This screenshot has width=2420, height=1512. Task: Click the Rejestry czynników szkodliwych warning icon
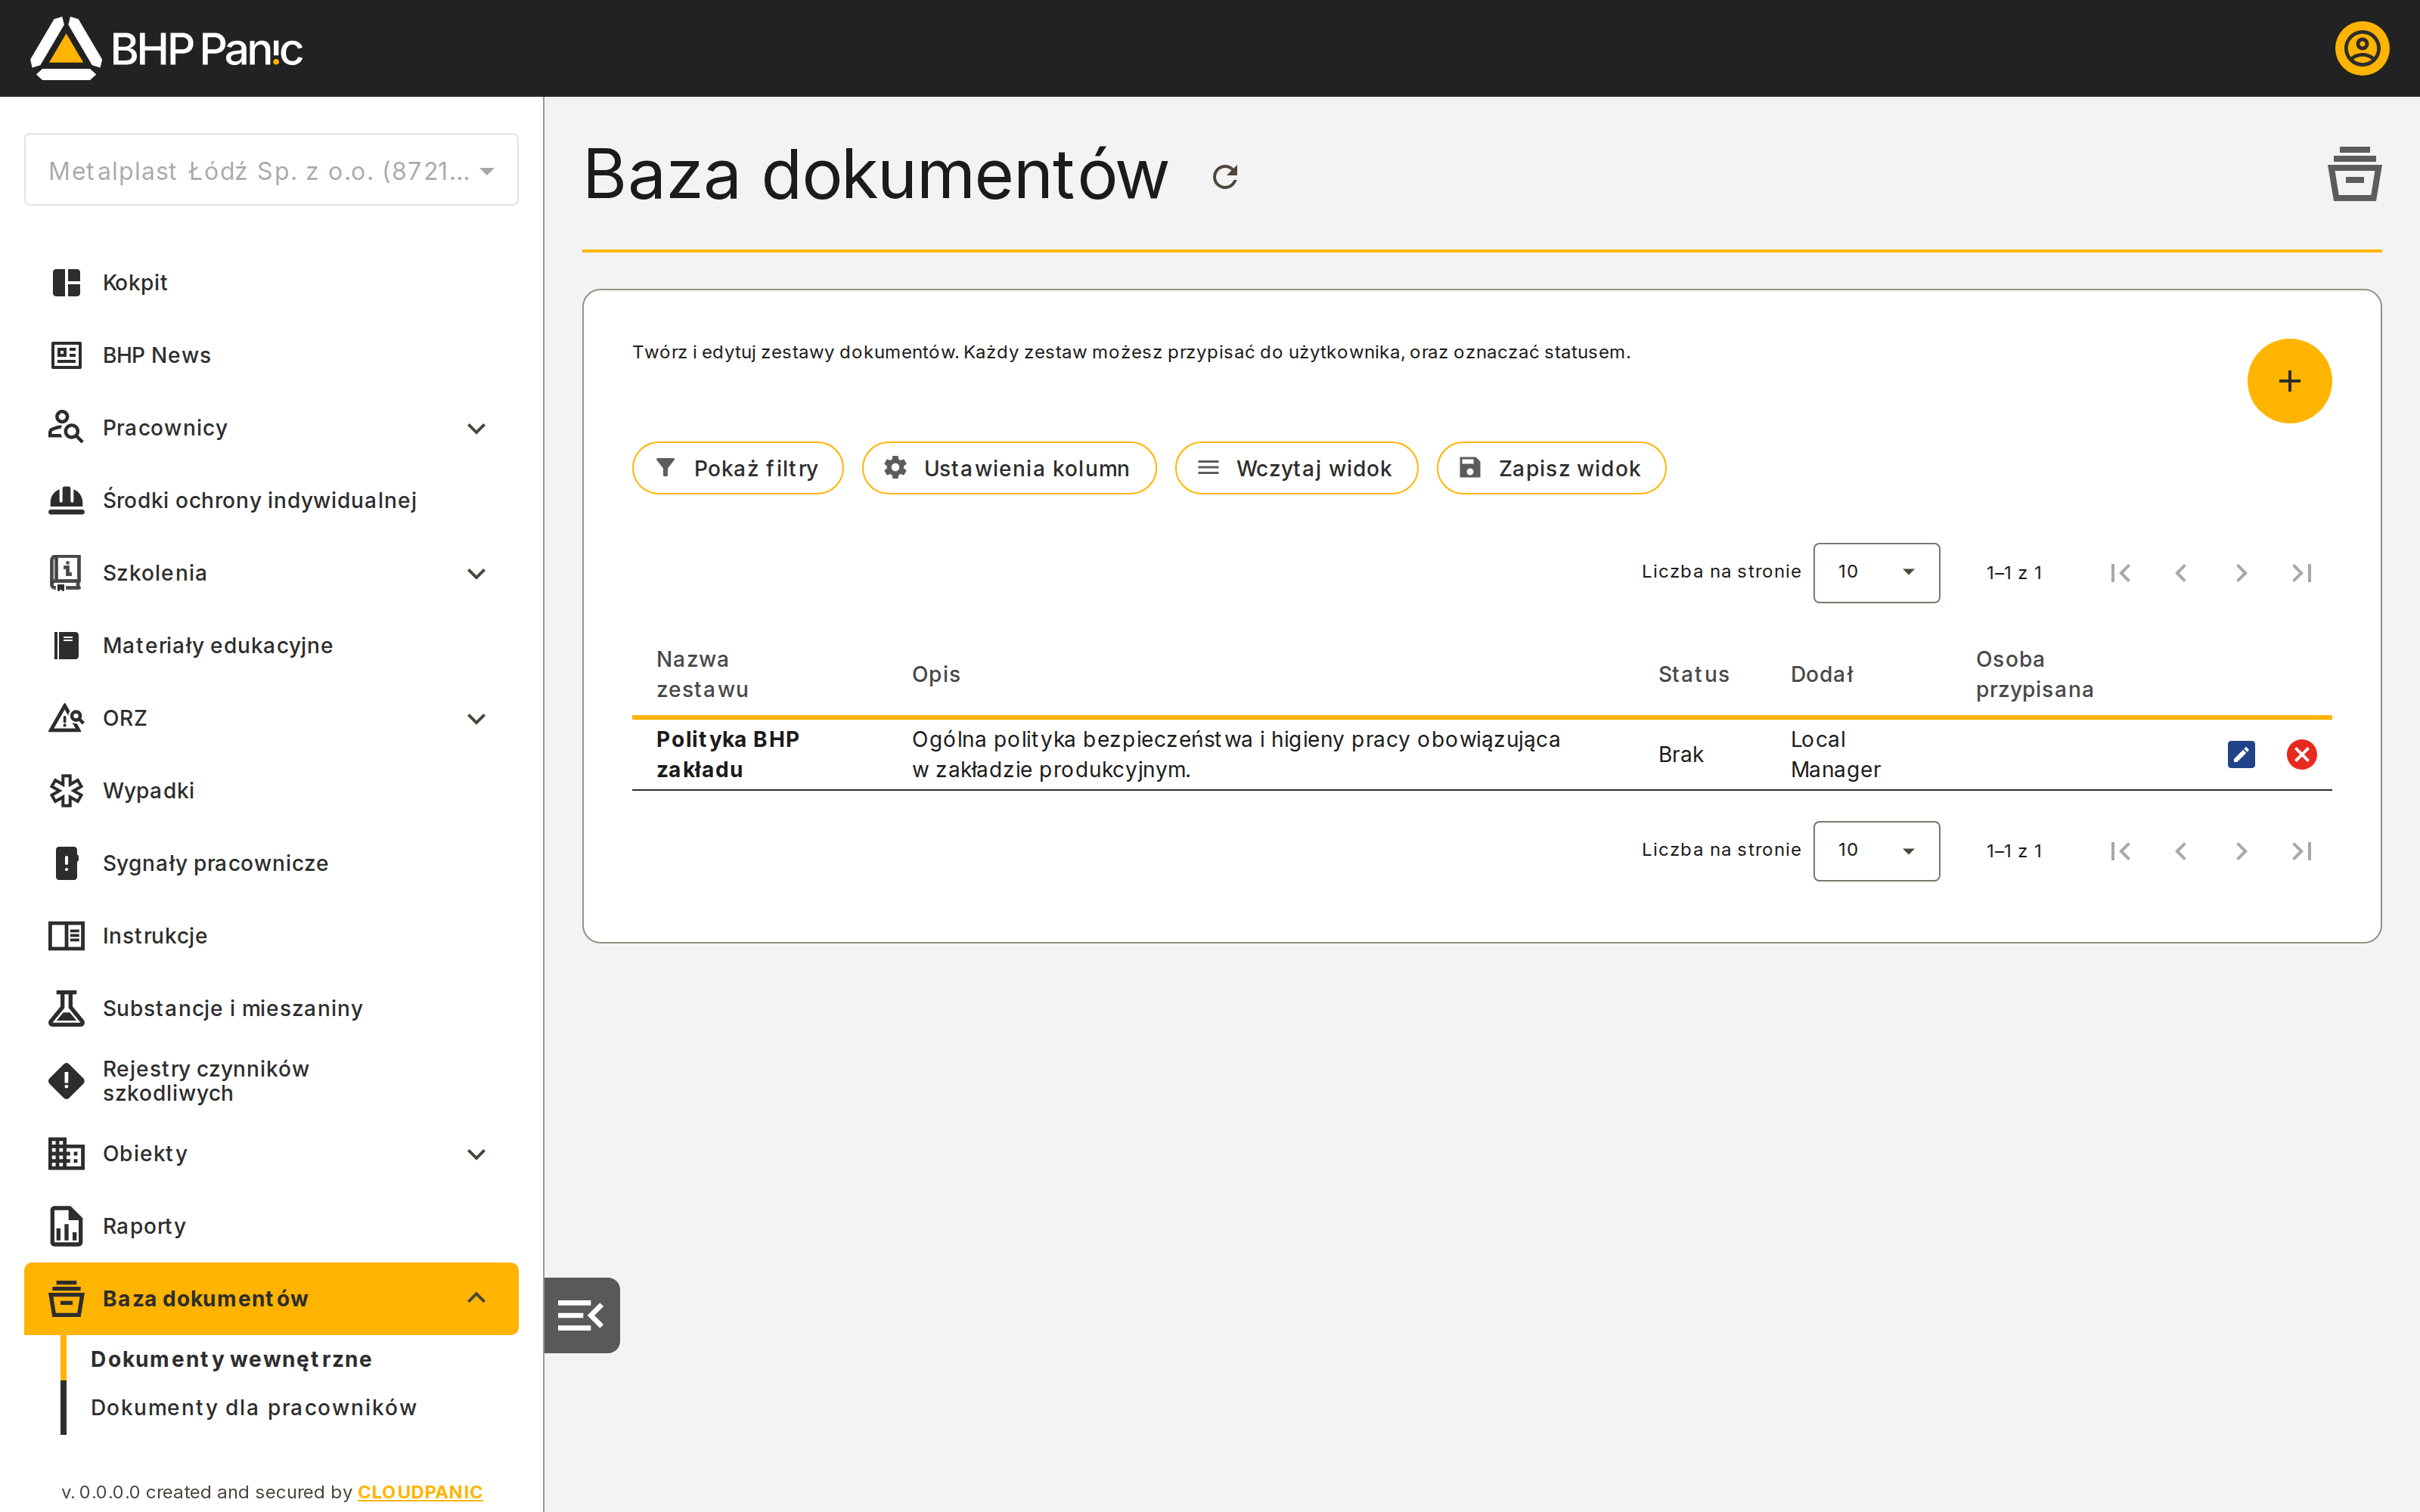click(x=66, y=1081)
